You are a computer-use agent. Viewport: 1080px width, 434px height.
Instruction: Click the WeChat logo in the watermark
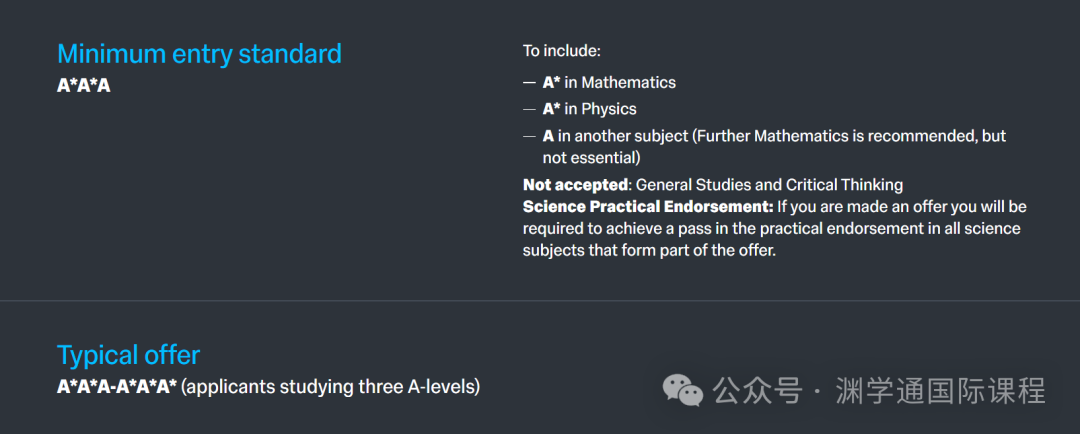click(682, 391)
